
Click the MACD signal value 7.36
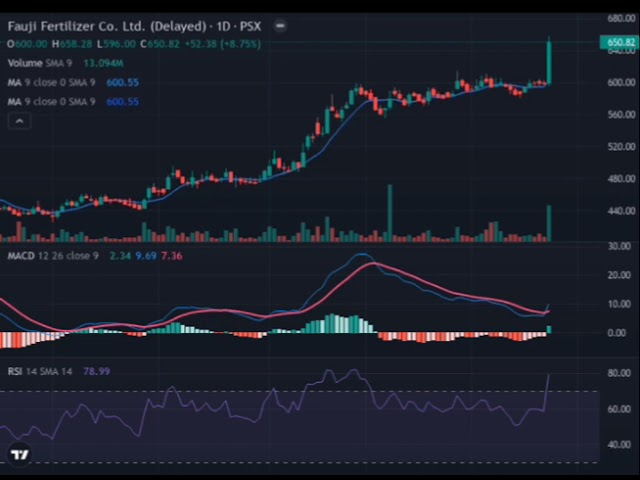[171, 256]
